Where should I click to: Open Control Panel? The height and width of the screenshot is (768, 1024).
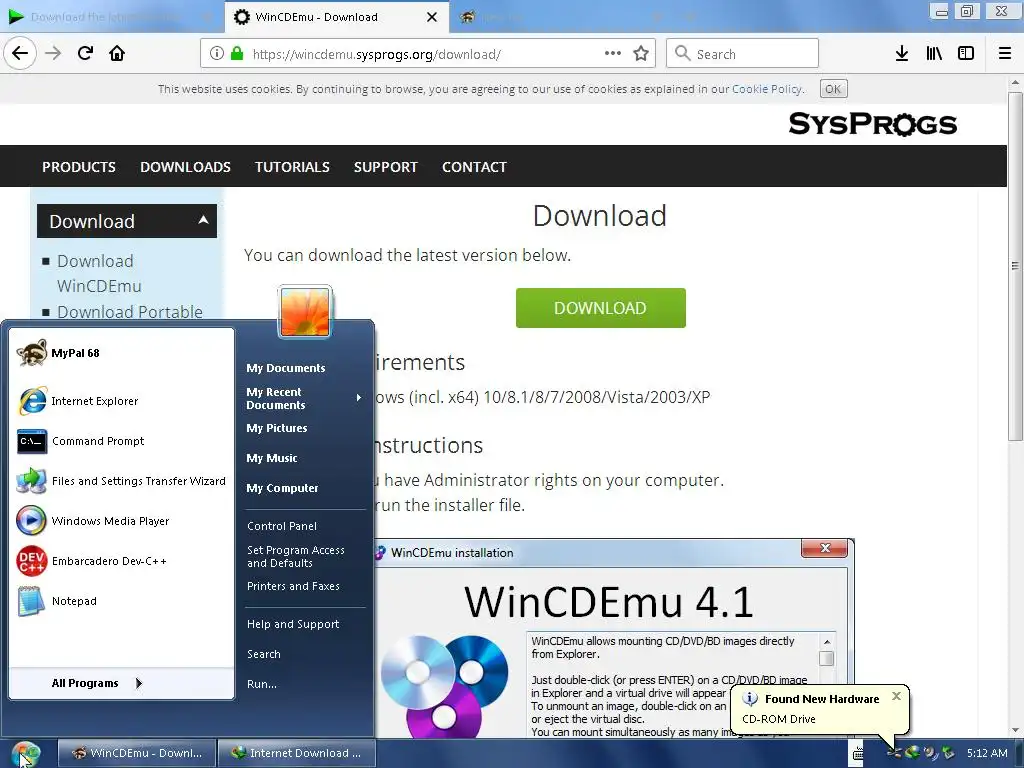pos(281,526)
